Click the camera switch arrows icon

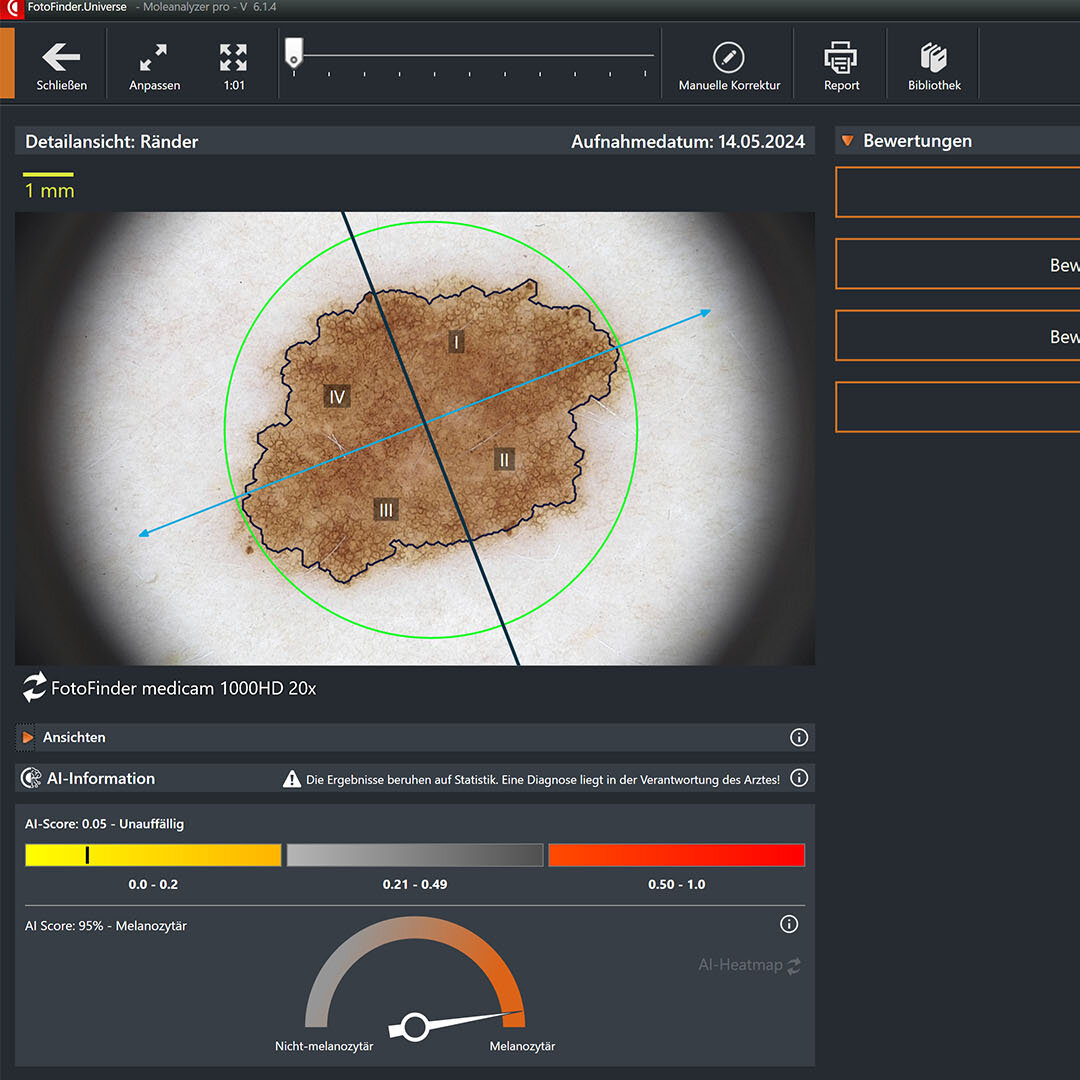tap(35, 688)
